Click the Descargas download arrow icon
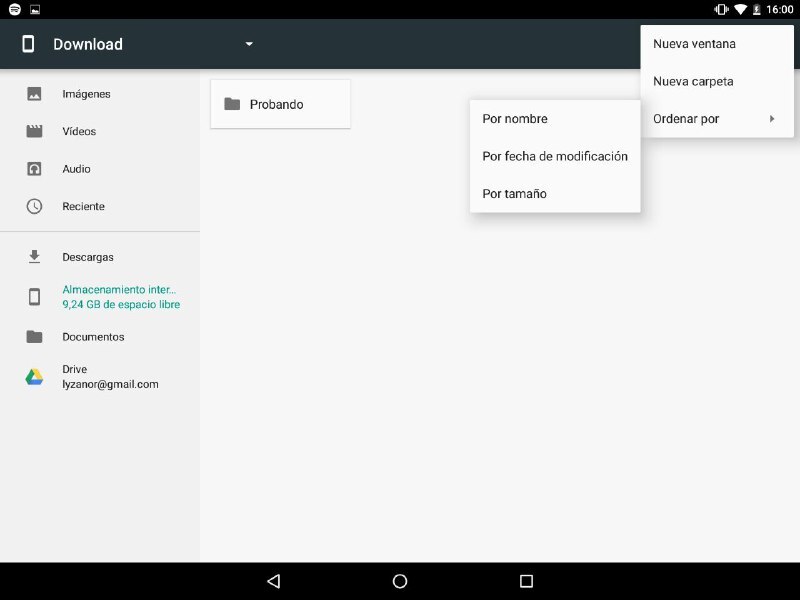Screen dimensions: 800x600 [34, 257]
